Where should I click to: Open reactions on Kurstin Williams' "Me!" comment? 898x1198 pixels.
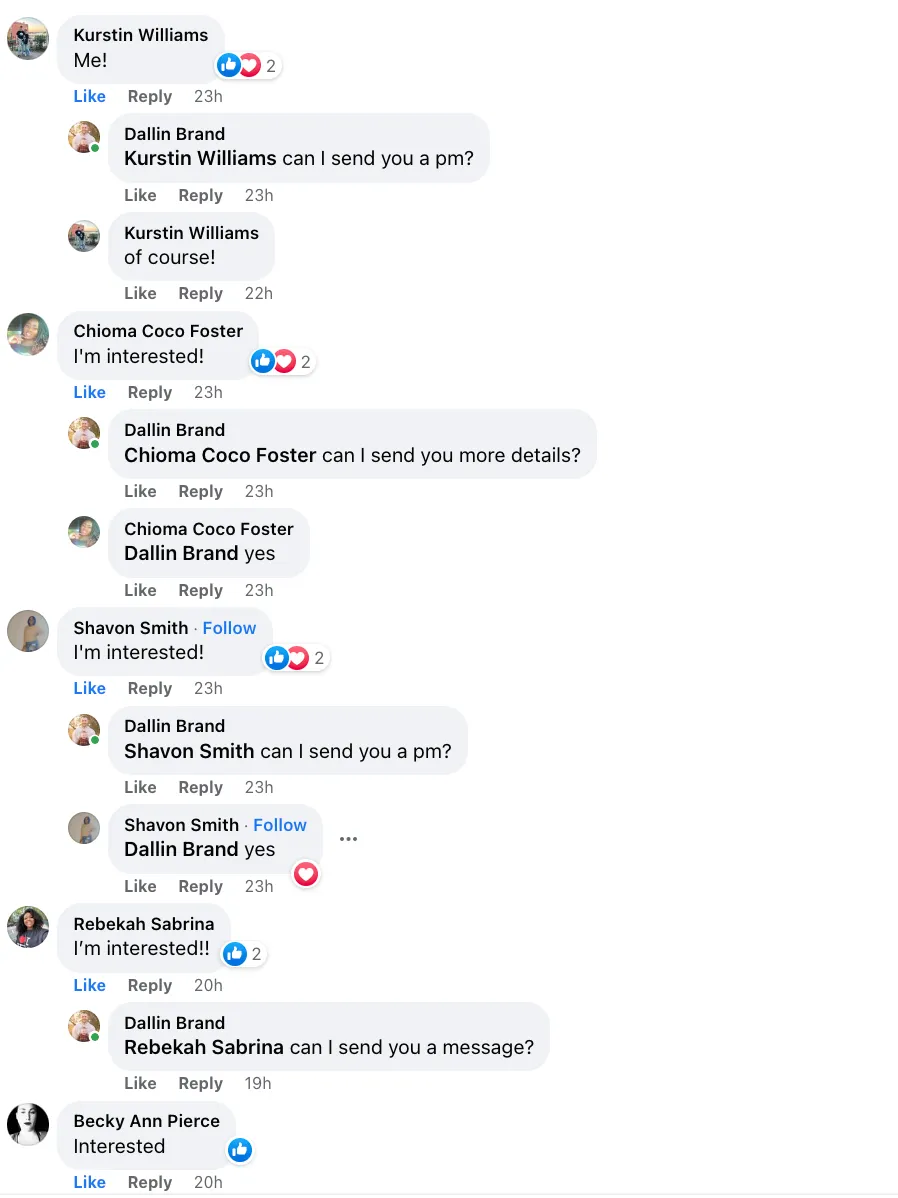pyautogui.click(x=246, y=66)
